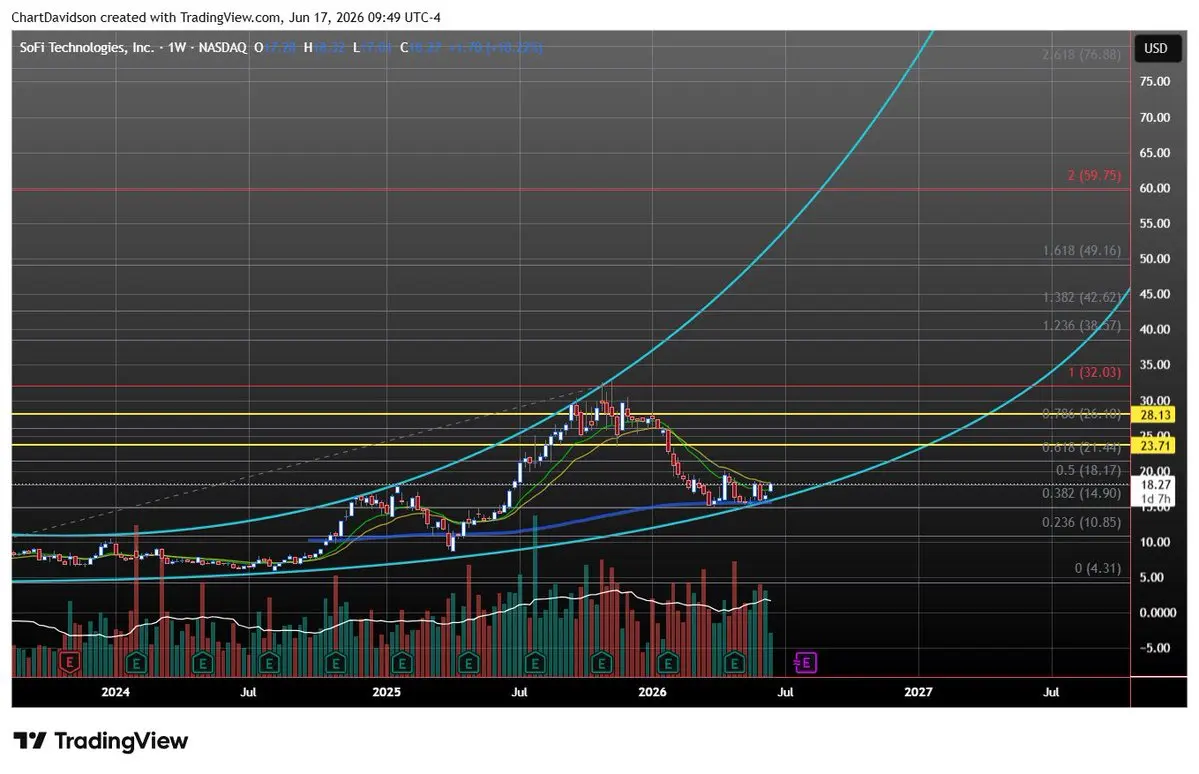Image resolution: width=1199 pixels, height=774 pixels.
Task: Click the 2027 label on the time axis
Action: click(918, 692)
